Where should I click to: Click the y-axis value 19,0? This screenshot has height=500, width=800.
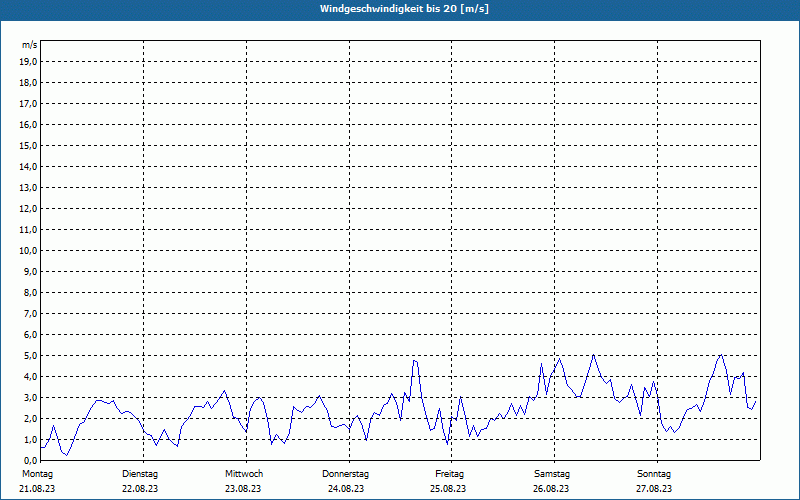(28, 62)
